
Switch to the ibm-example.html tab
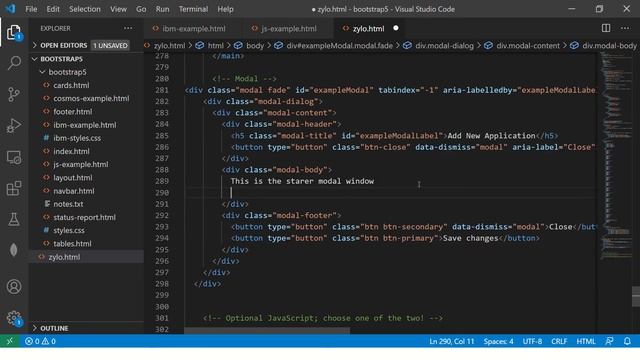click(193, 29)
